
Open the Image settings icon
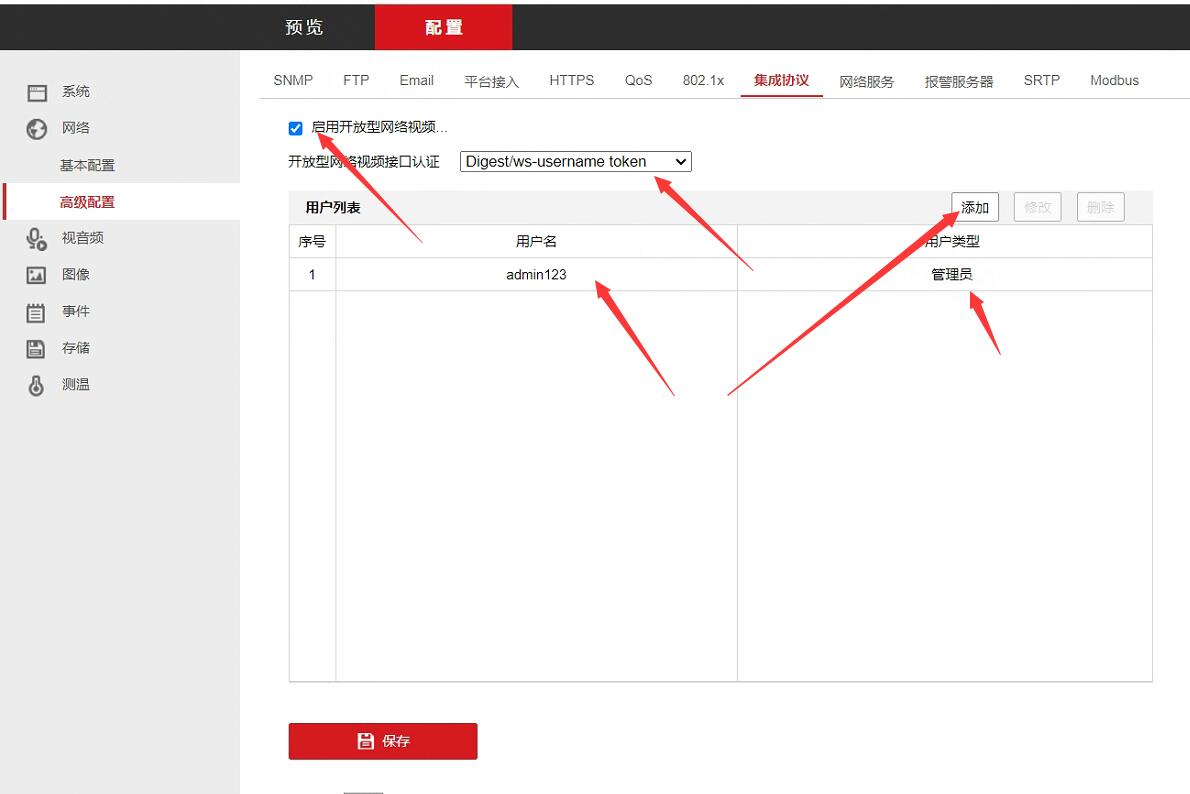point(37,275)
